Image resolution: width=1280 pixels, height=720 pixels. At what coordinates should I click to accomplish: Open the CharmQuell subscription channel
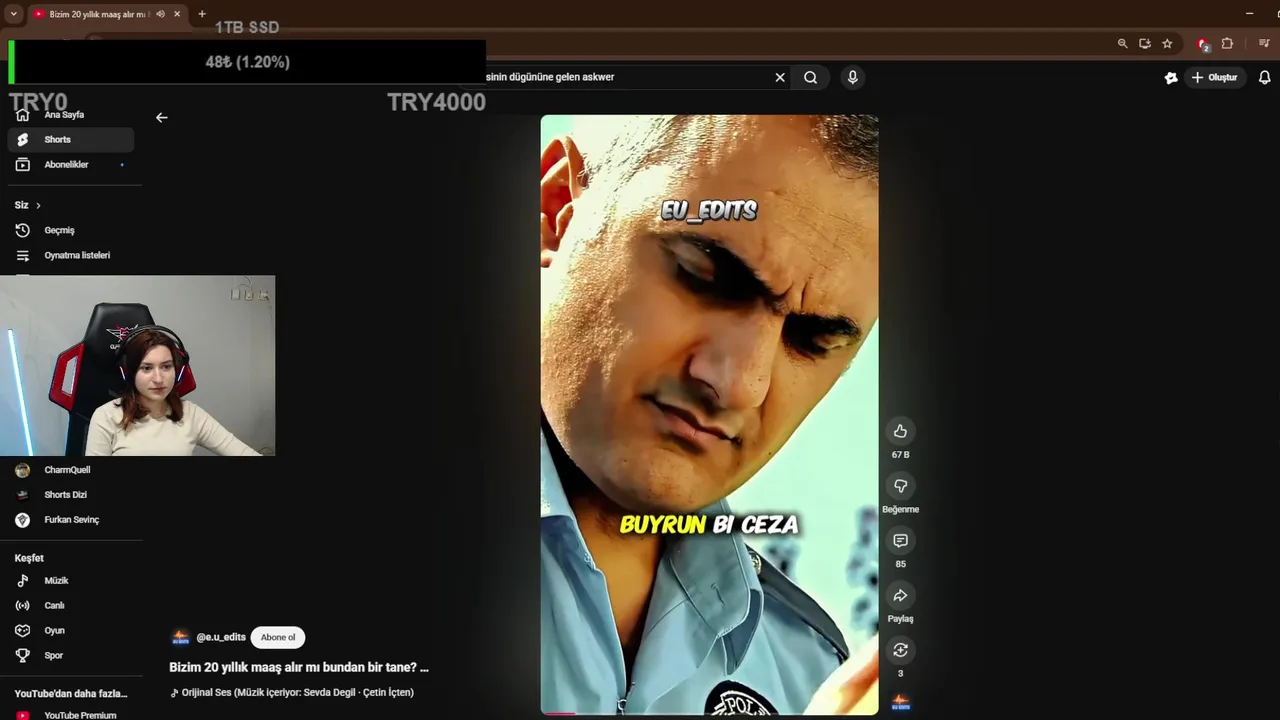(x=70, y=470)
